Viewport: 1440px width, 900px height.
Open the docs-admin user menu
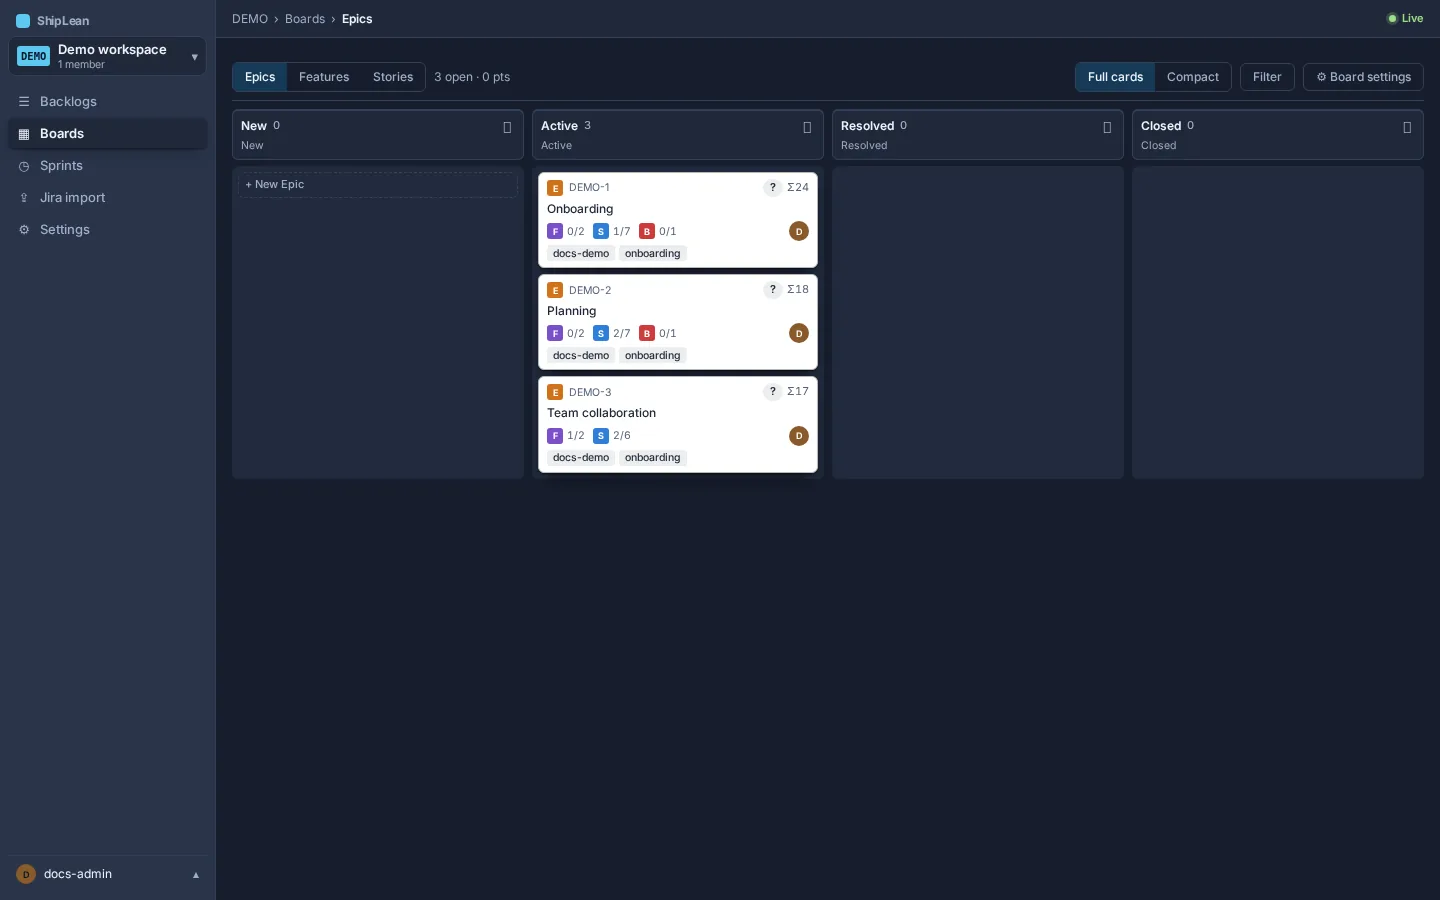click(x=108, y=874)
